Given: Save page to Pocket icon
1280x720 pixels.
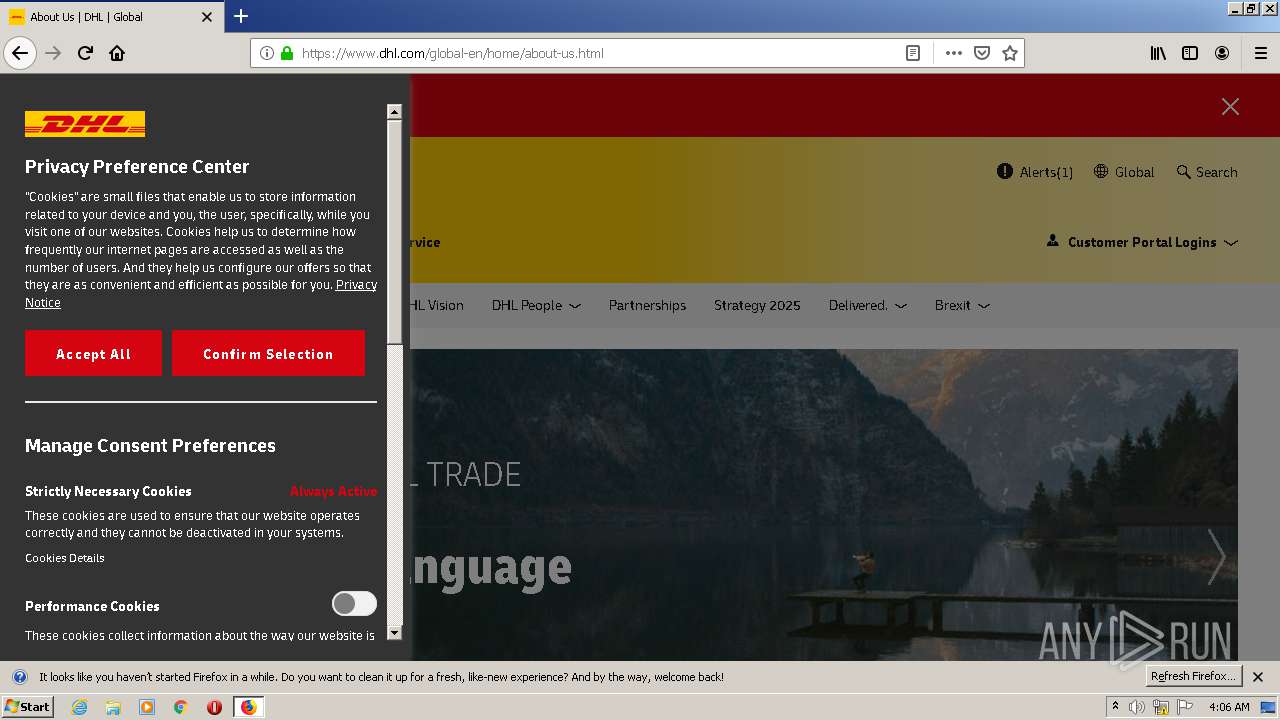Looking at the screenshot, I should click(982, 53).
